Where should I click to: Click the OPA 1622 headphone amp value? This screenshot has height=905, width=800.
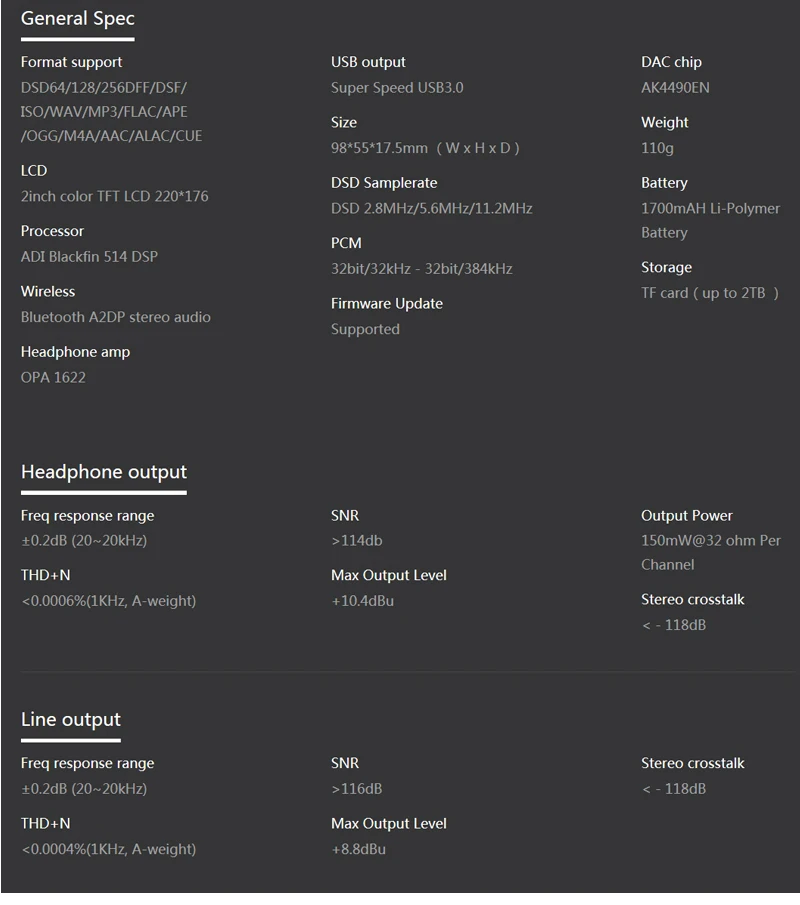point(53,377)
